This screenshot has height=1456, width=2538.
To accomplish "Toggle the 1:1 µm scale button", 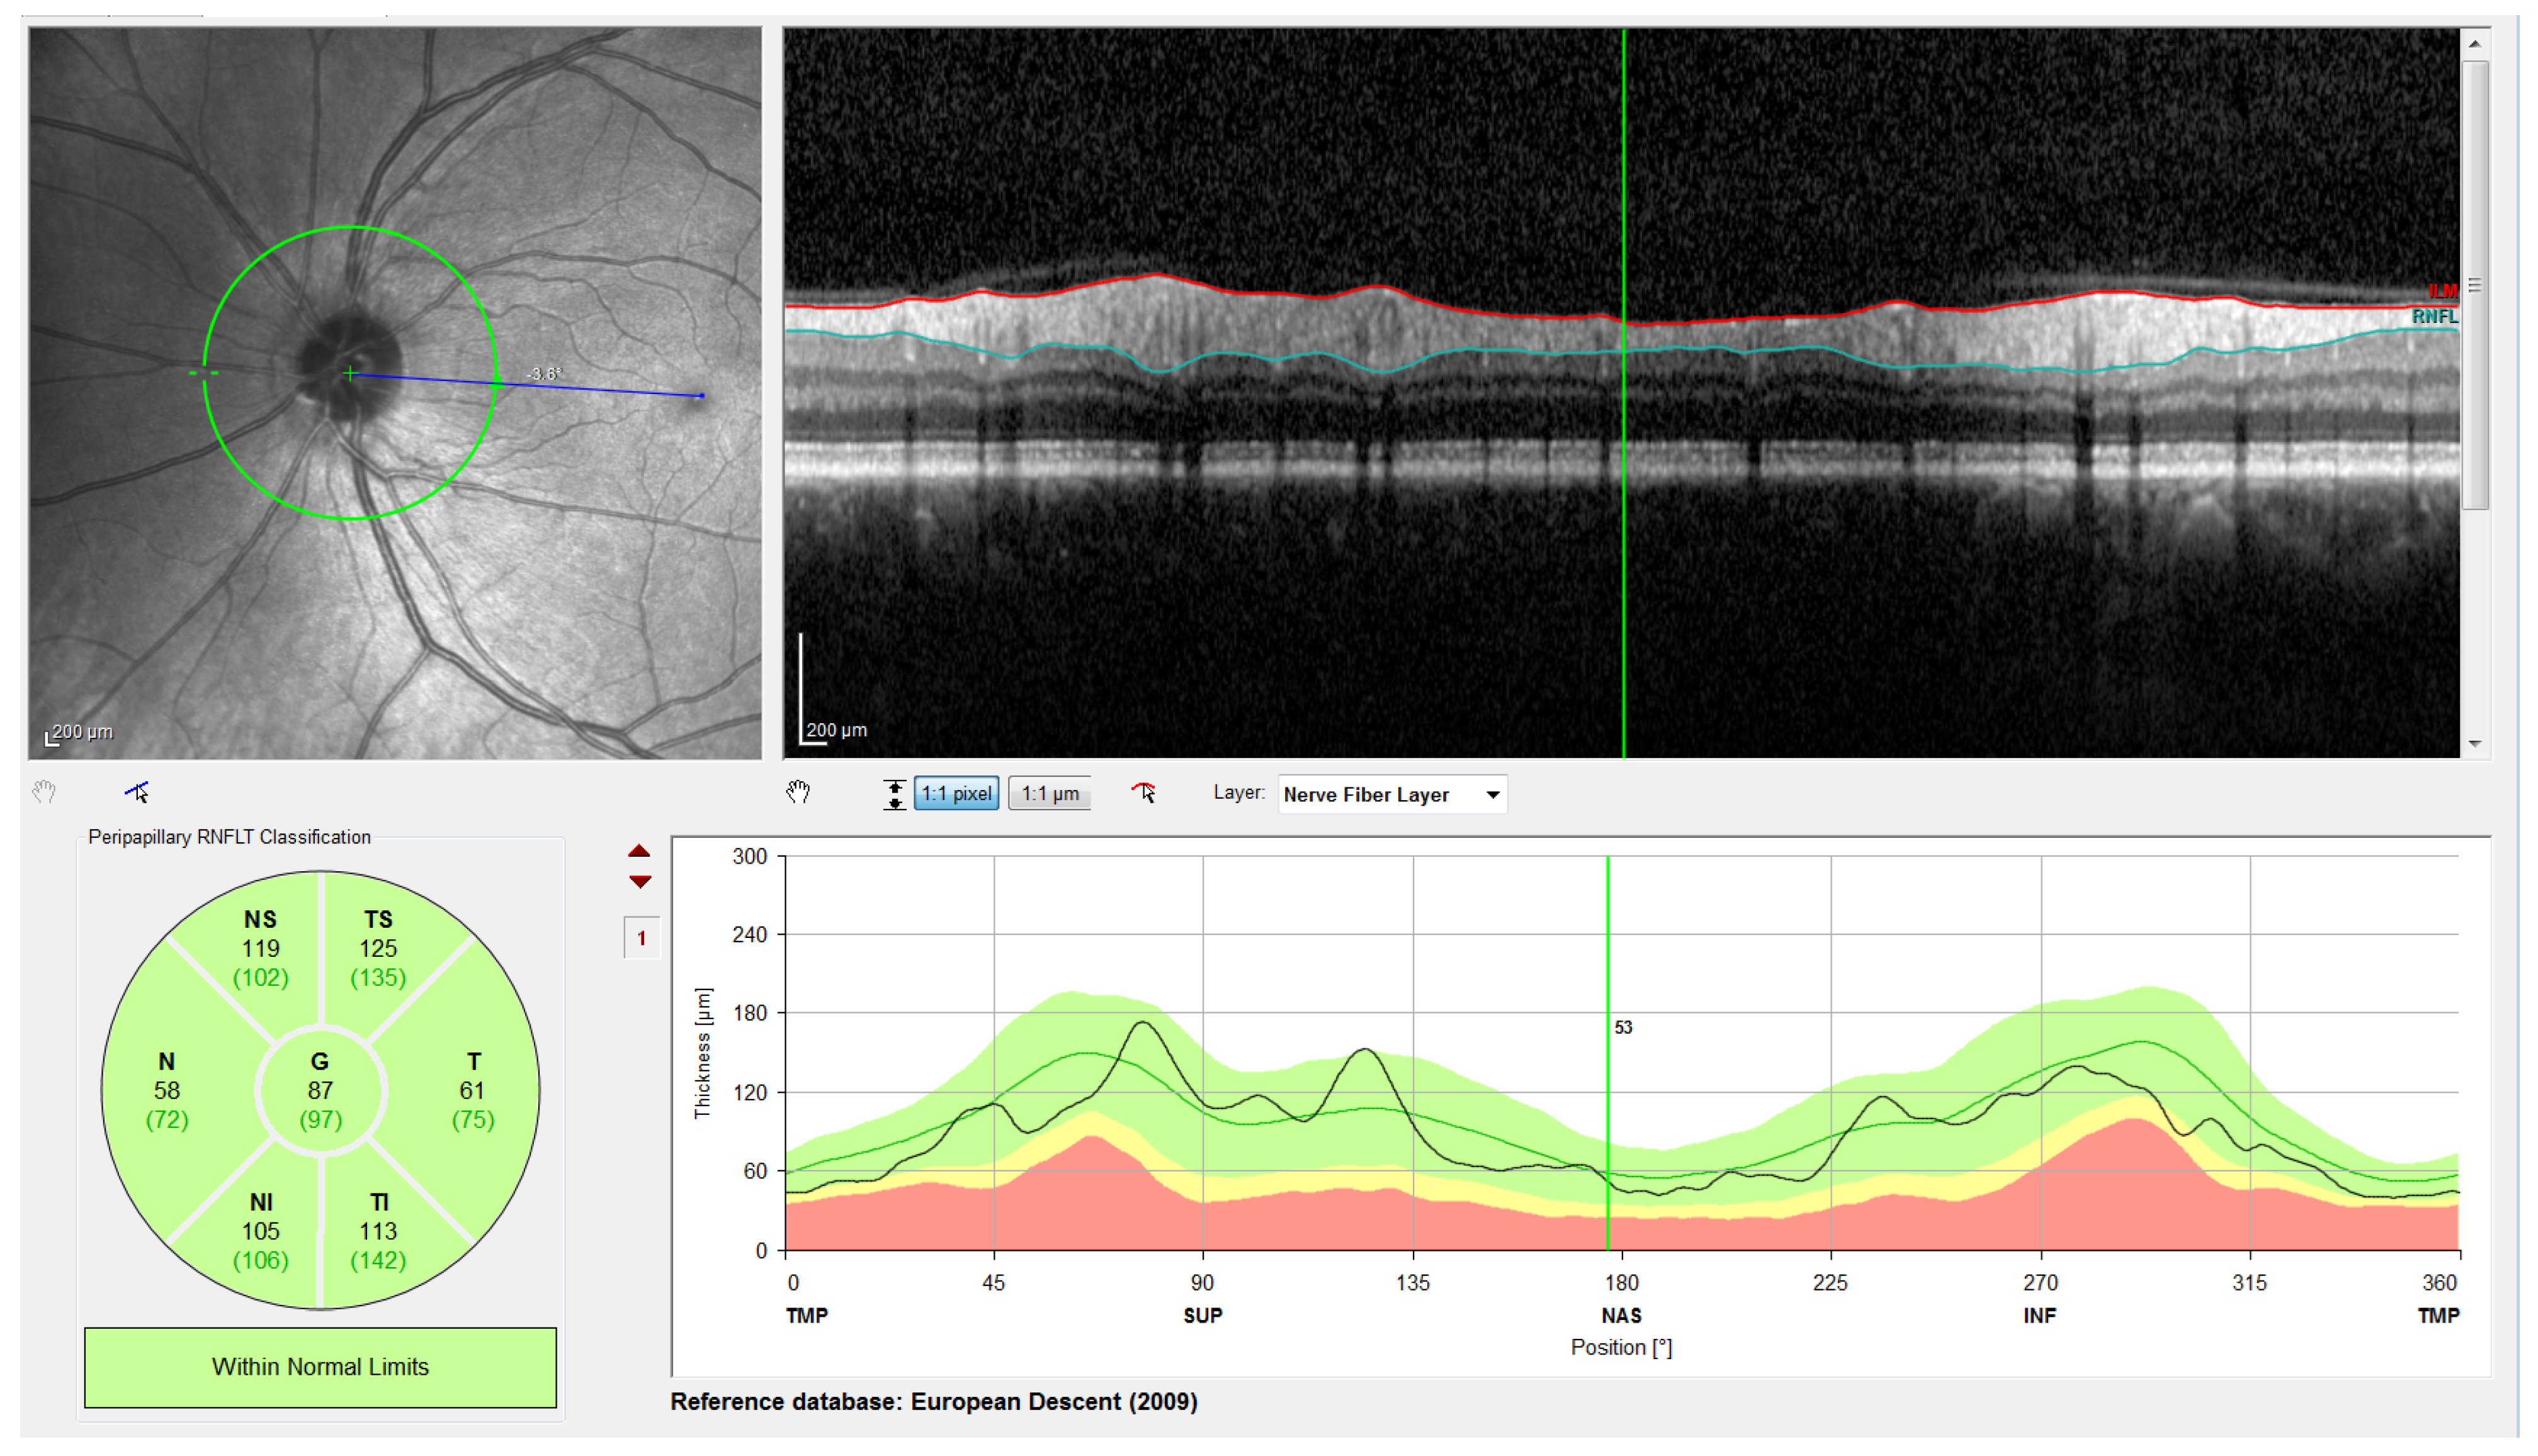I will pos(1049,794).
